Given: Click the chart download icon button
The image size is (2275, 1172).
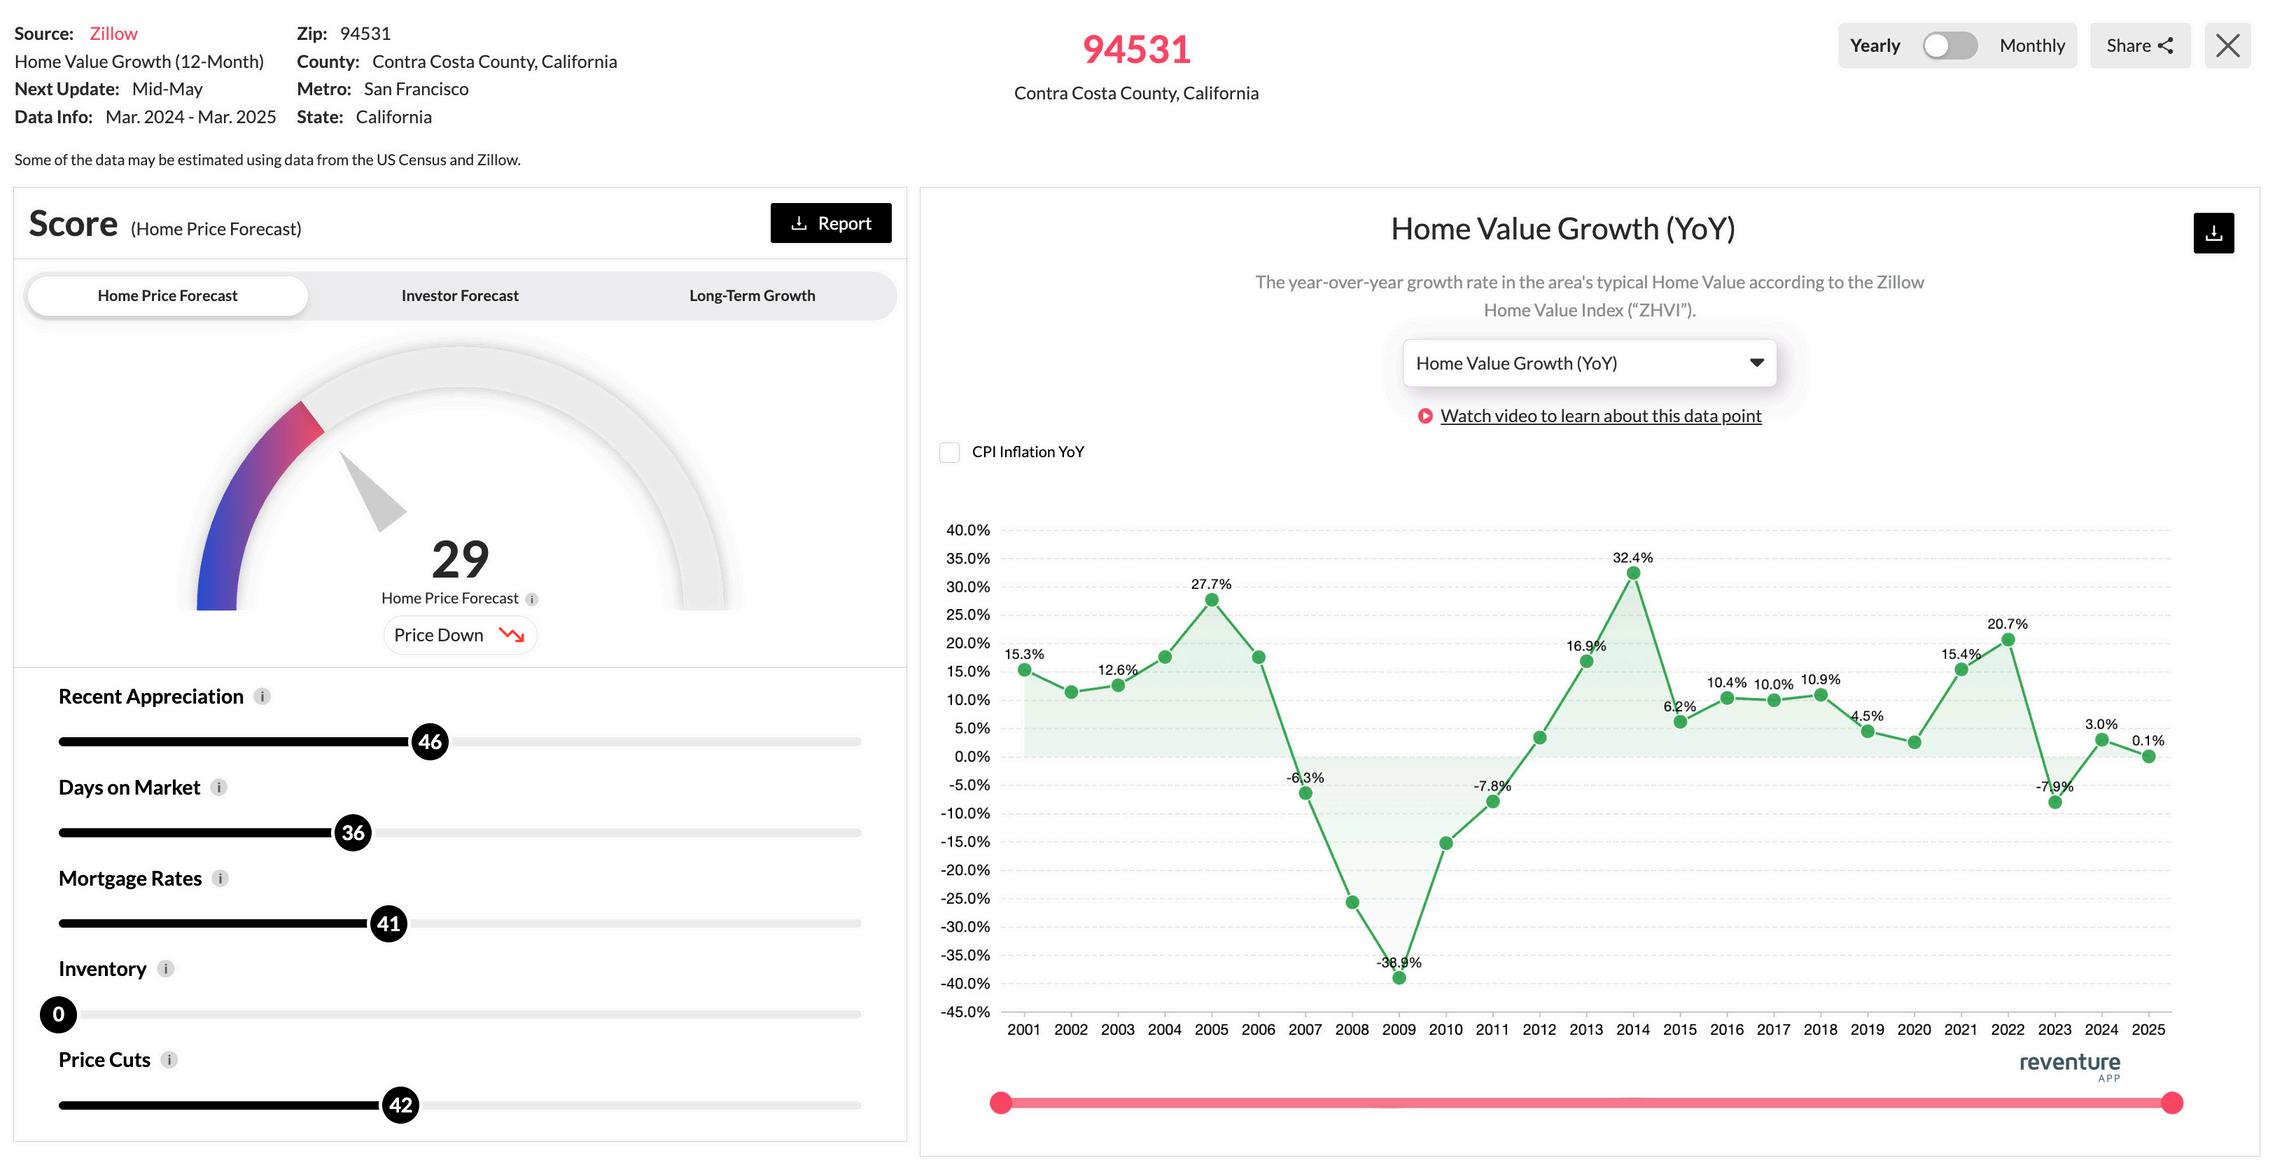Looking at the screenshot, I should (x=2213, y=233).
